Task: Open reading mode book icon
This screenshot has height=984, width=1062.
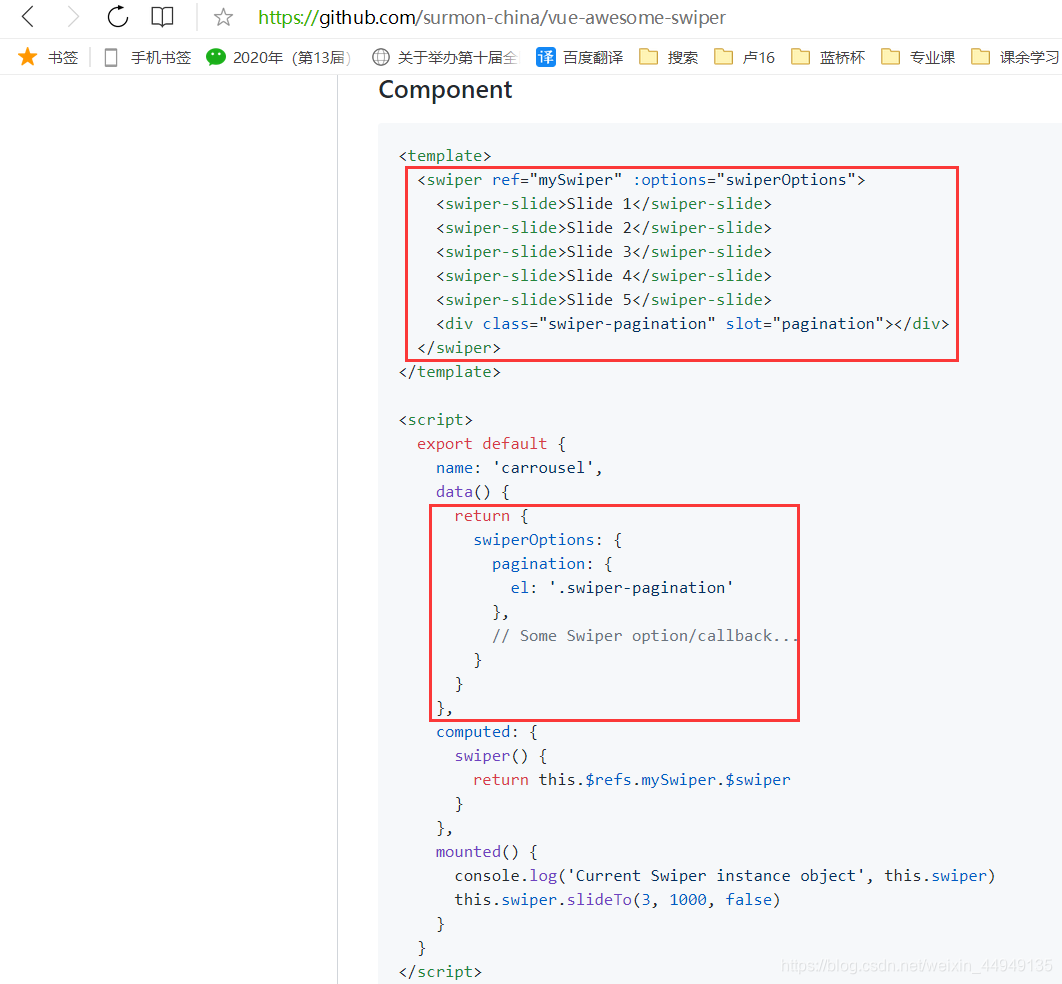Action: click(x=162, y=17)
